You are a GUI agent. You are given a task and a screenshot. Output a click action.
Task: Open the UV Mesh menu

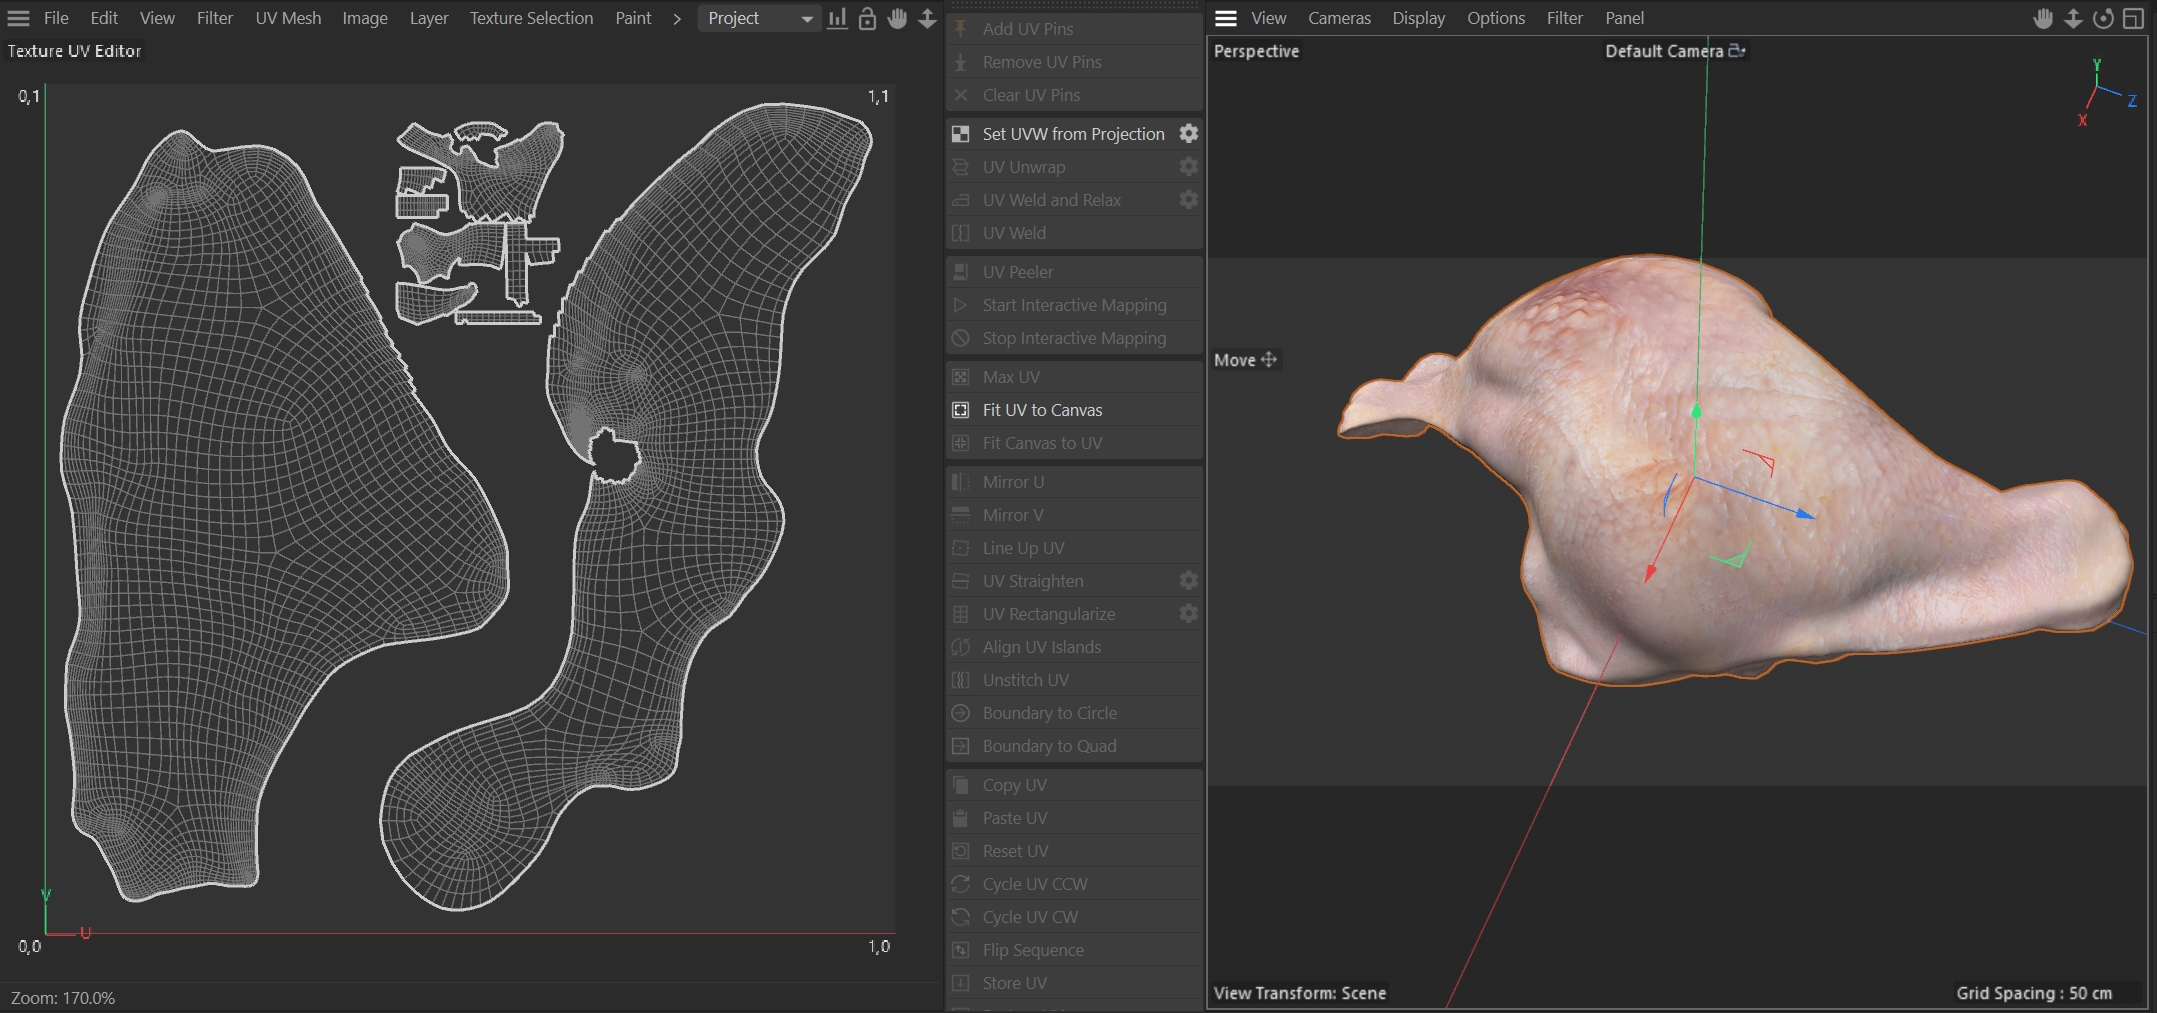(288, 18)
